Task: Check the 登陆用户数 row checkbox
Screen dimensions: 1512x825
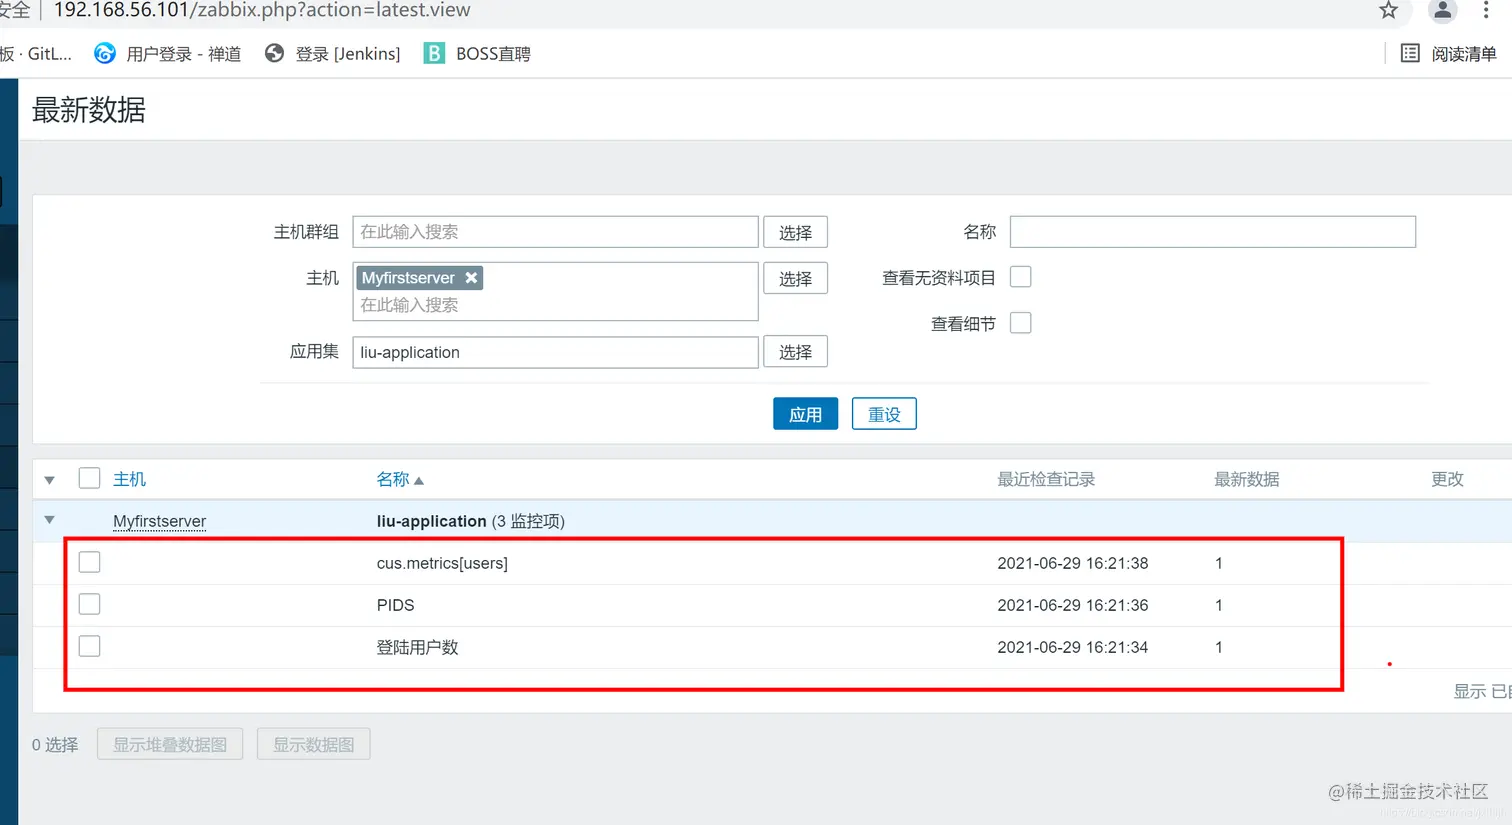Action: tap(89, 646)
